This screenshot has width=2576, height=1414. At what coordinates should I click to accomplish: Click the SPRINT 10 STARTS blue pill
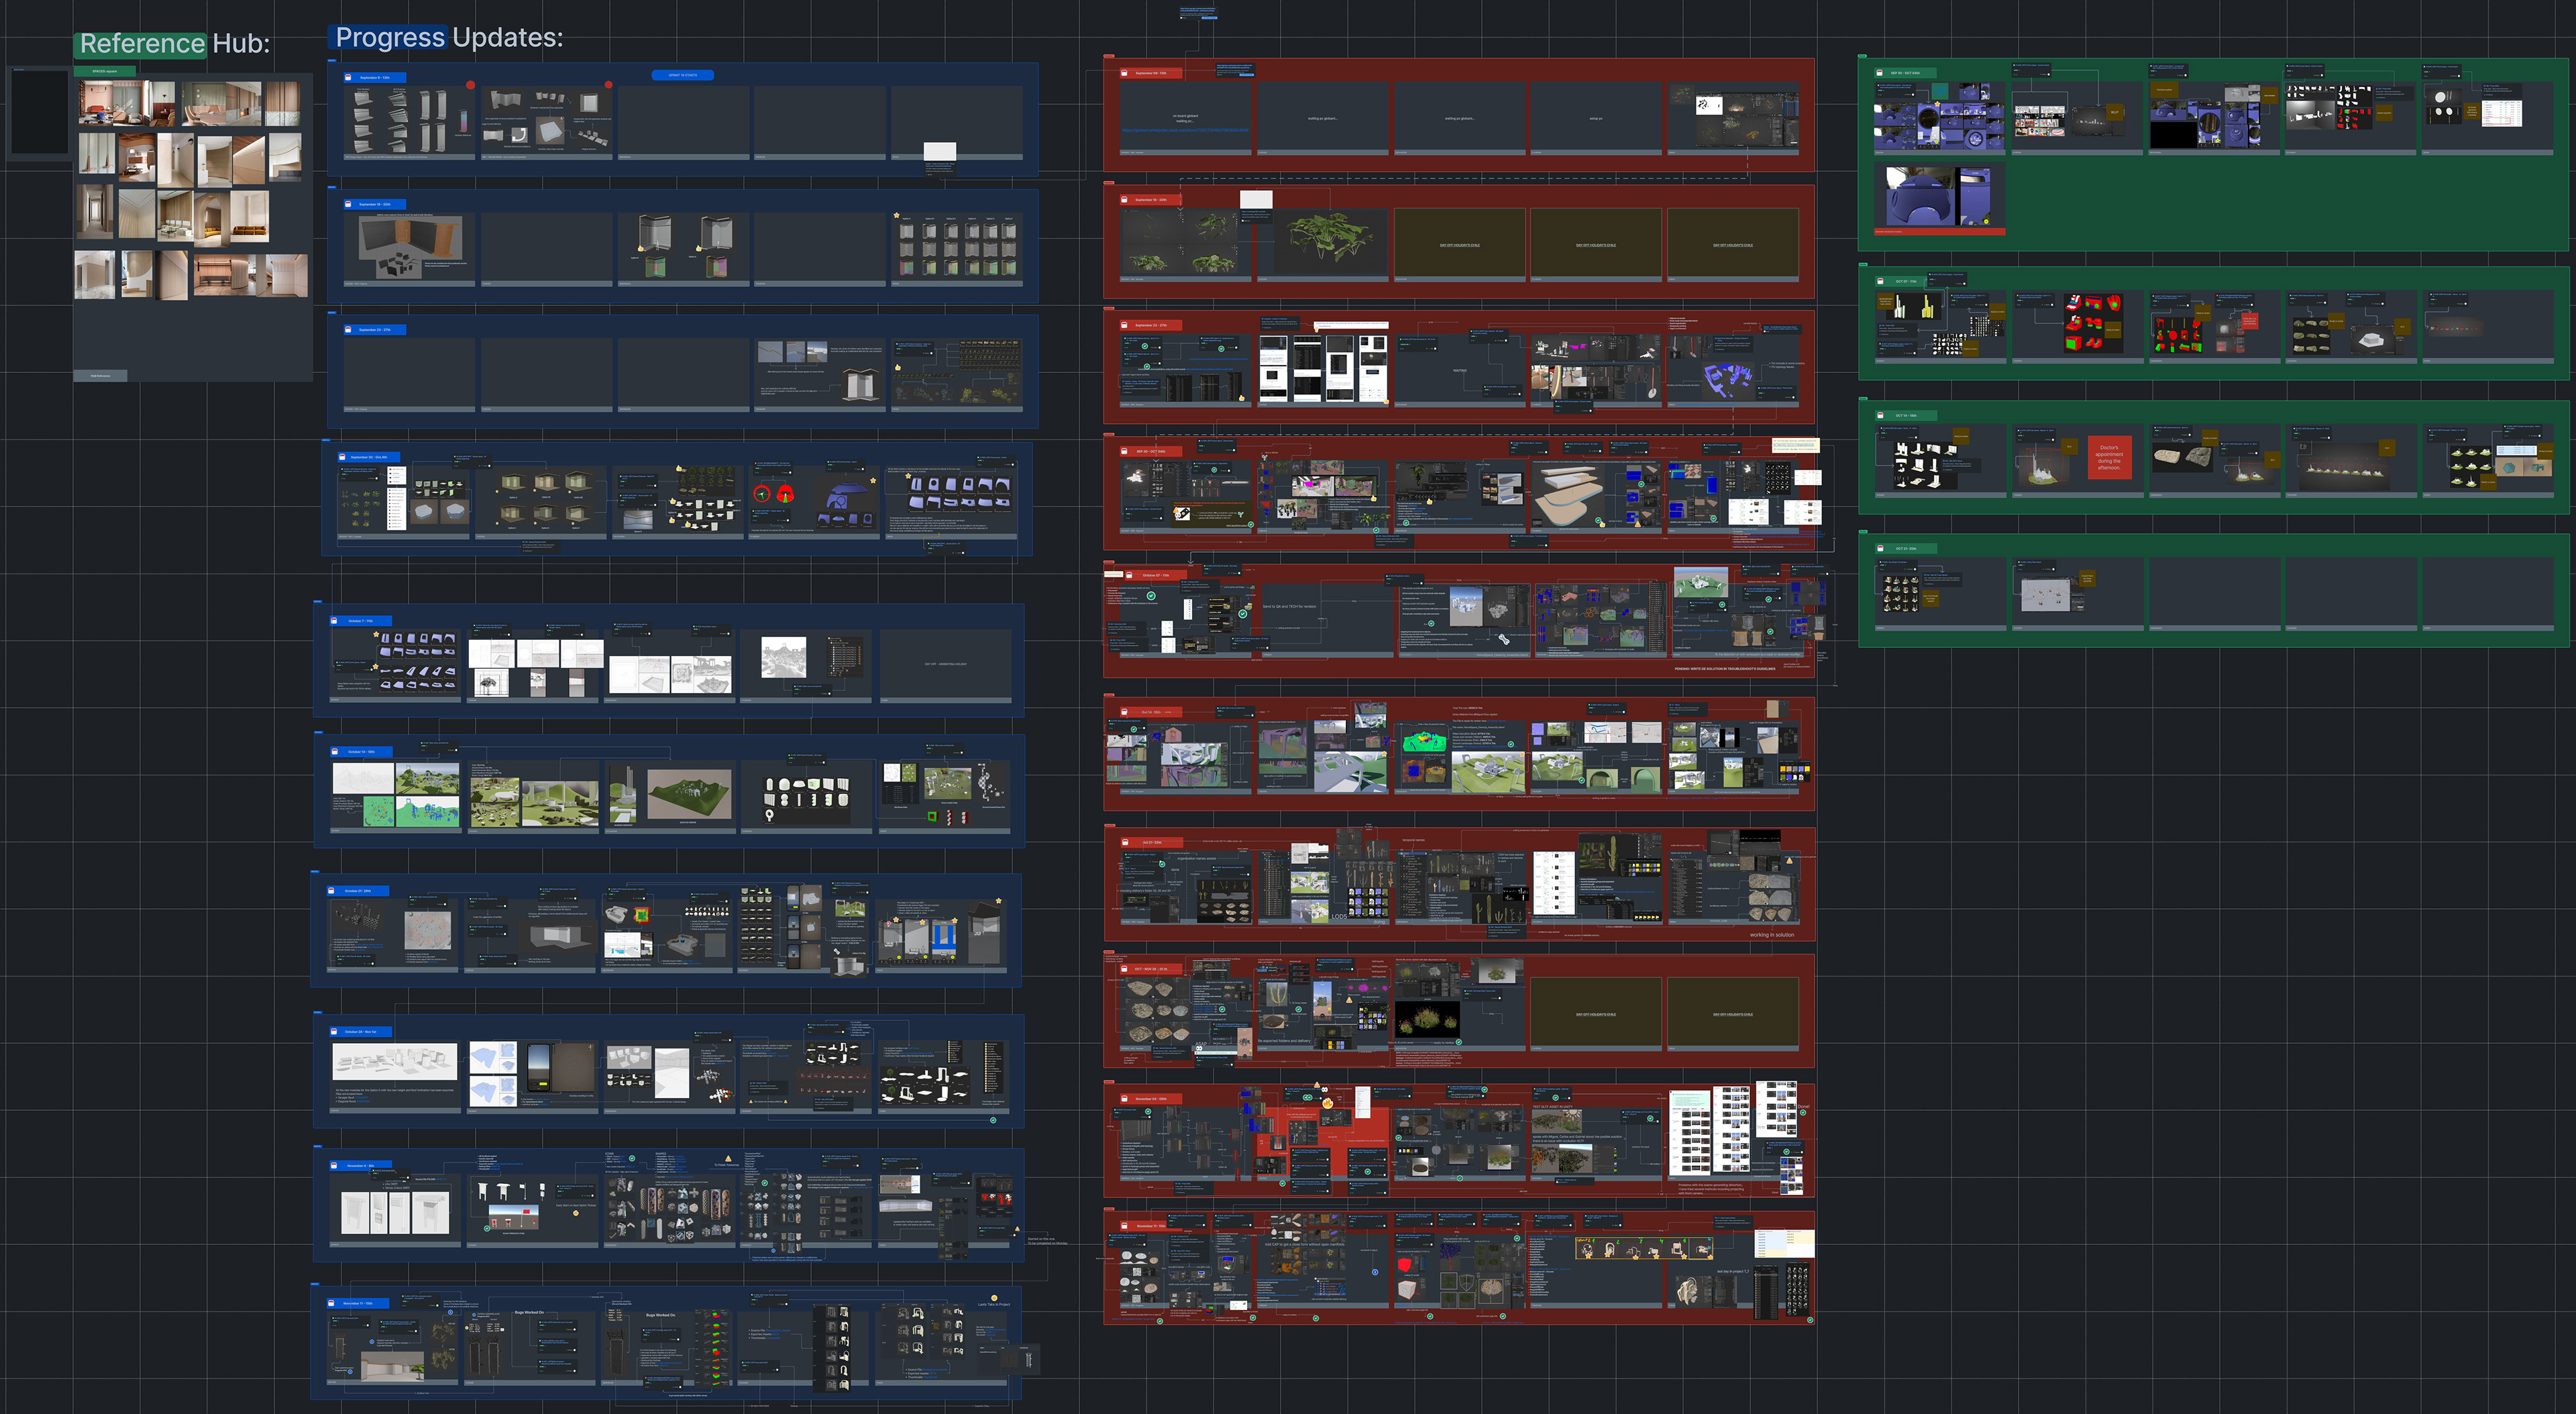coord(683,75)
